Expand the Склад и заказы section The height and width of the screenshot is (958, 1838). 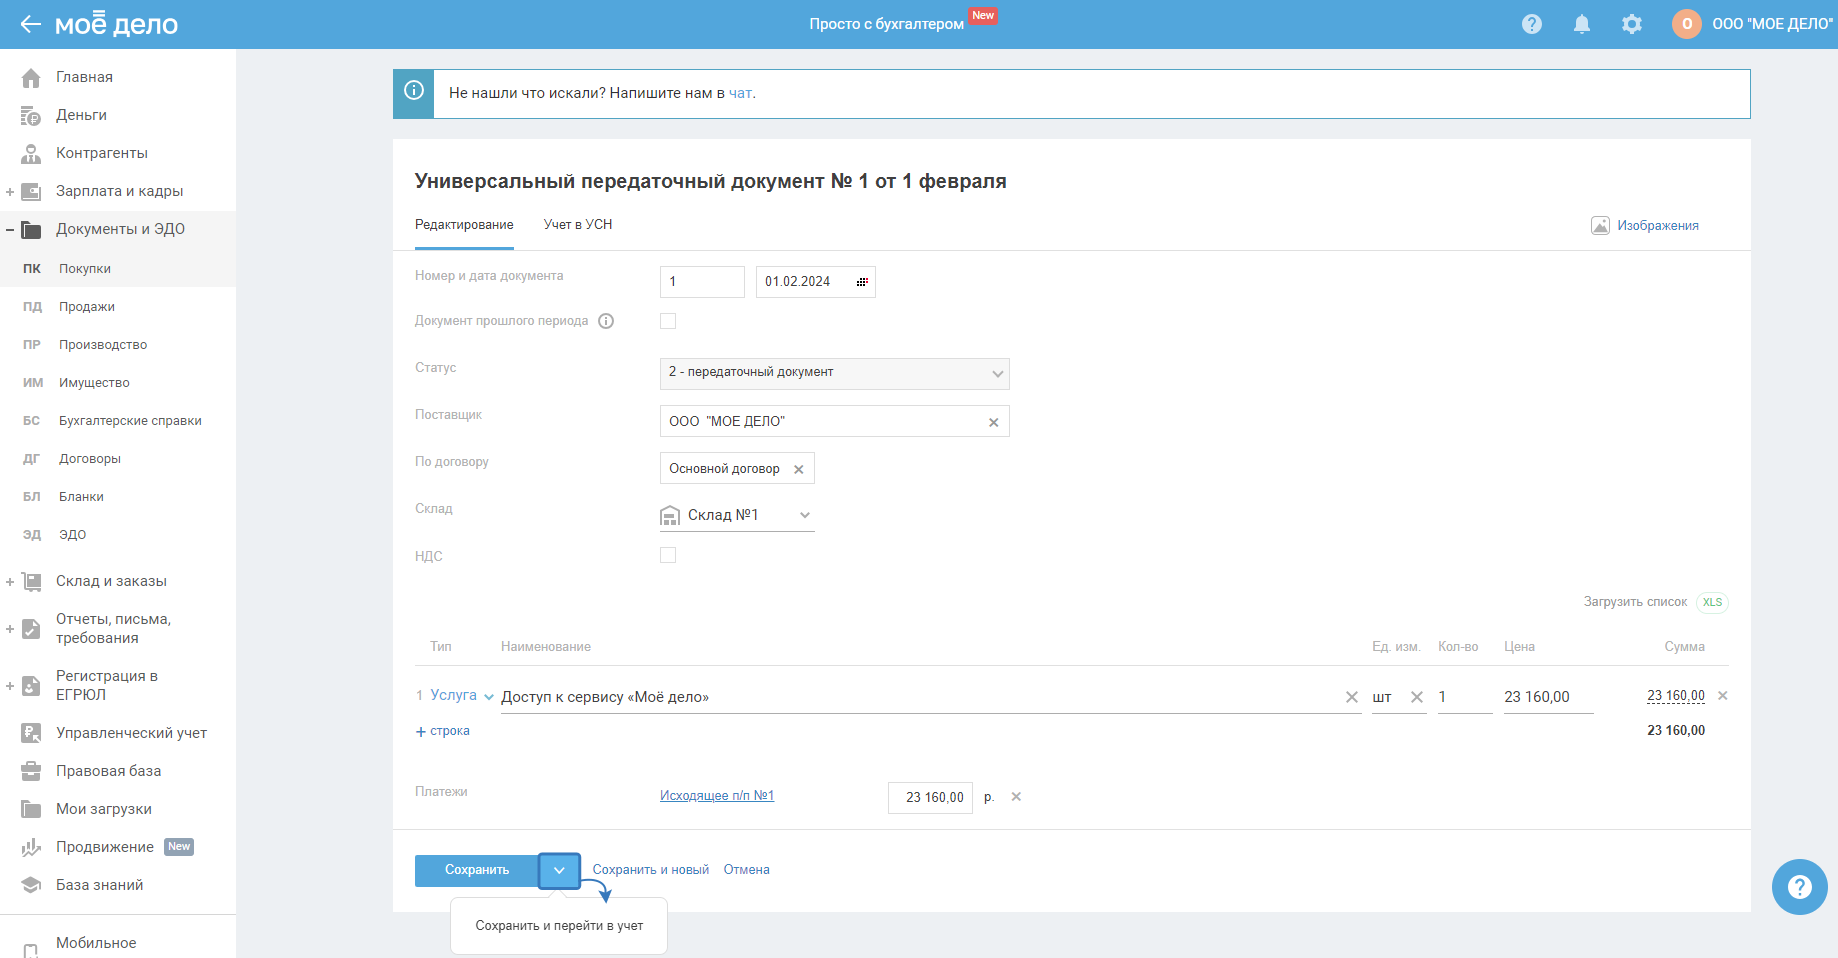click(x=10, y=582)
